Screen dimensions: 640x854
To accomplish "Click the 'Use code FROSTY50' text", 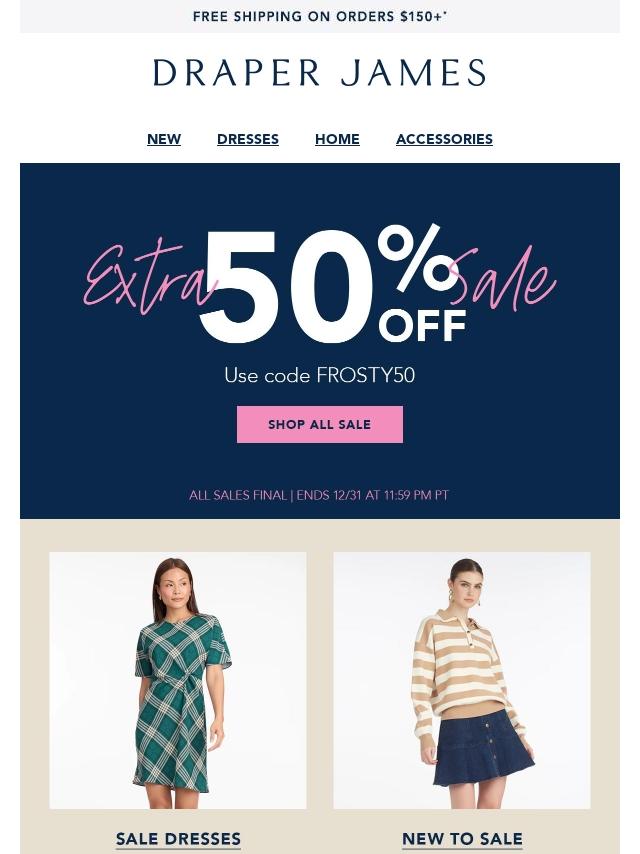I will [x=320, y=375].
